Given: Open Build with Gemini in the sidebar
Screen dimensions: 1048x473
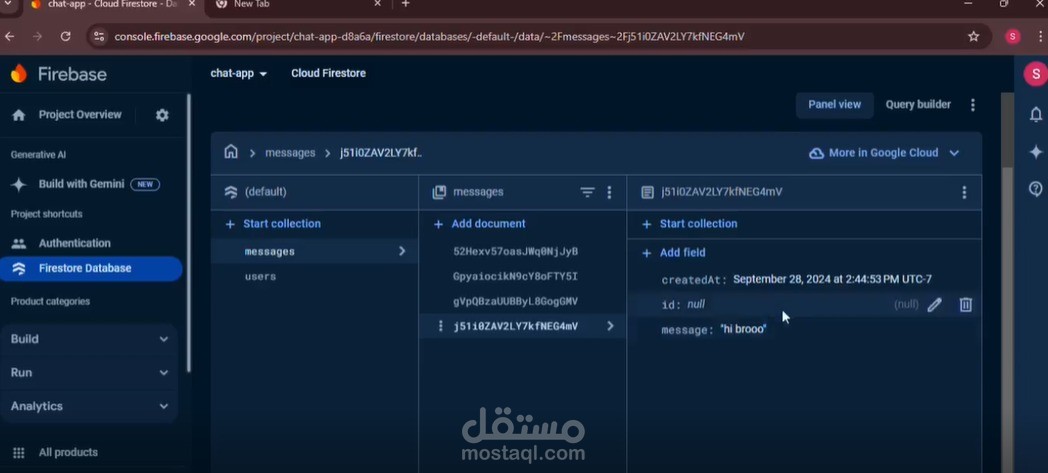Looking at the screenshot, I should click(82, 184).
